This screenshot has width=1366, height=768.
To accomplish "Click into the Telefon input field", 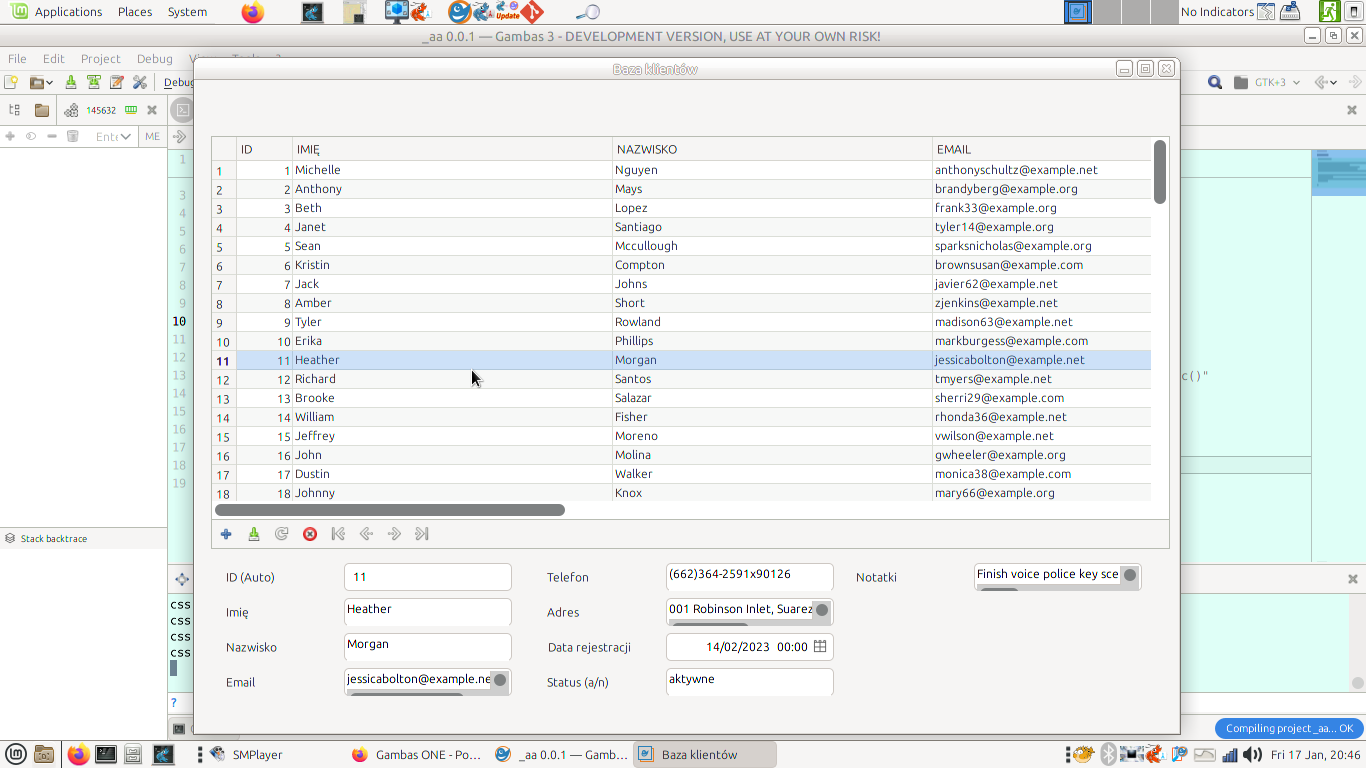I will coord(749,576).
